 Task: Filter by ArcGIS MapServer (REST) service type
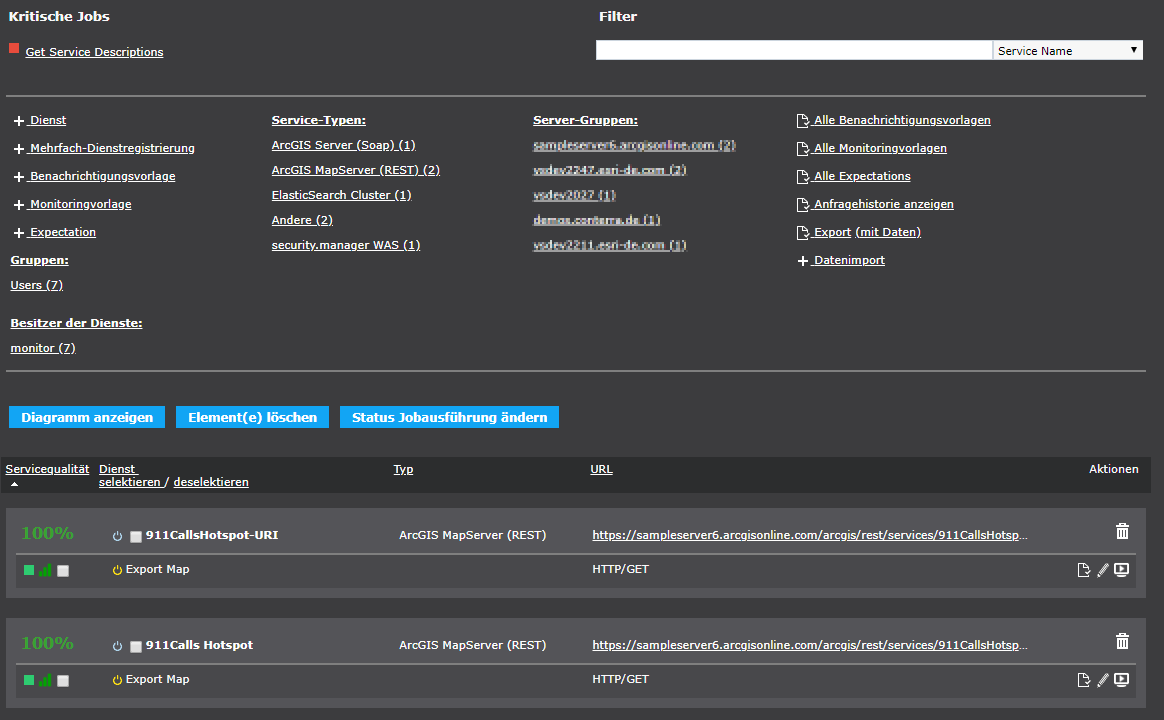355,170
